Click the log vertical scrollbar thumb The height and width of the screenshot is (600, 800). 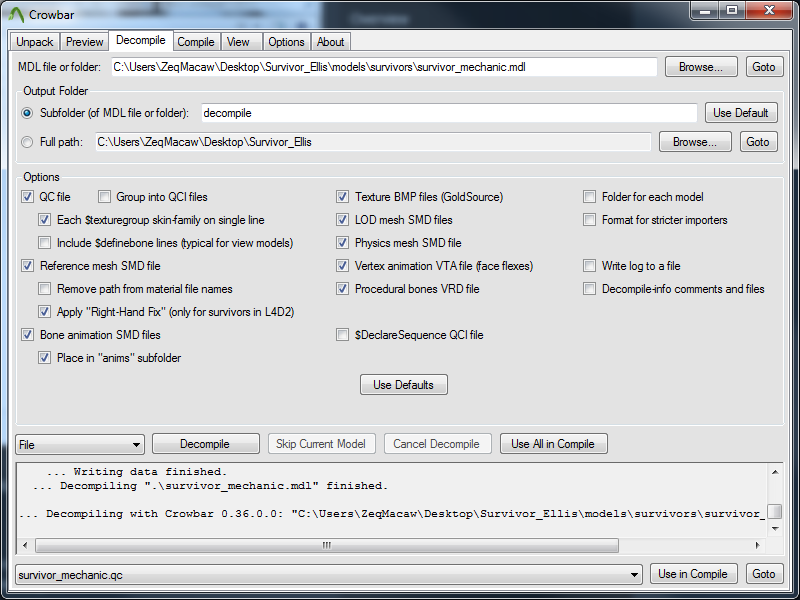click(775, 511)
